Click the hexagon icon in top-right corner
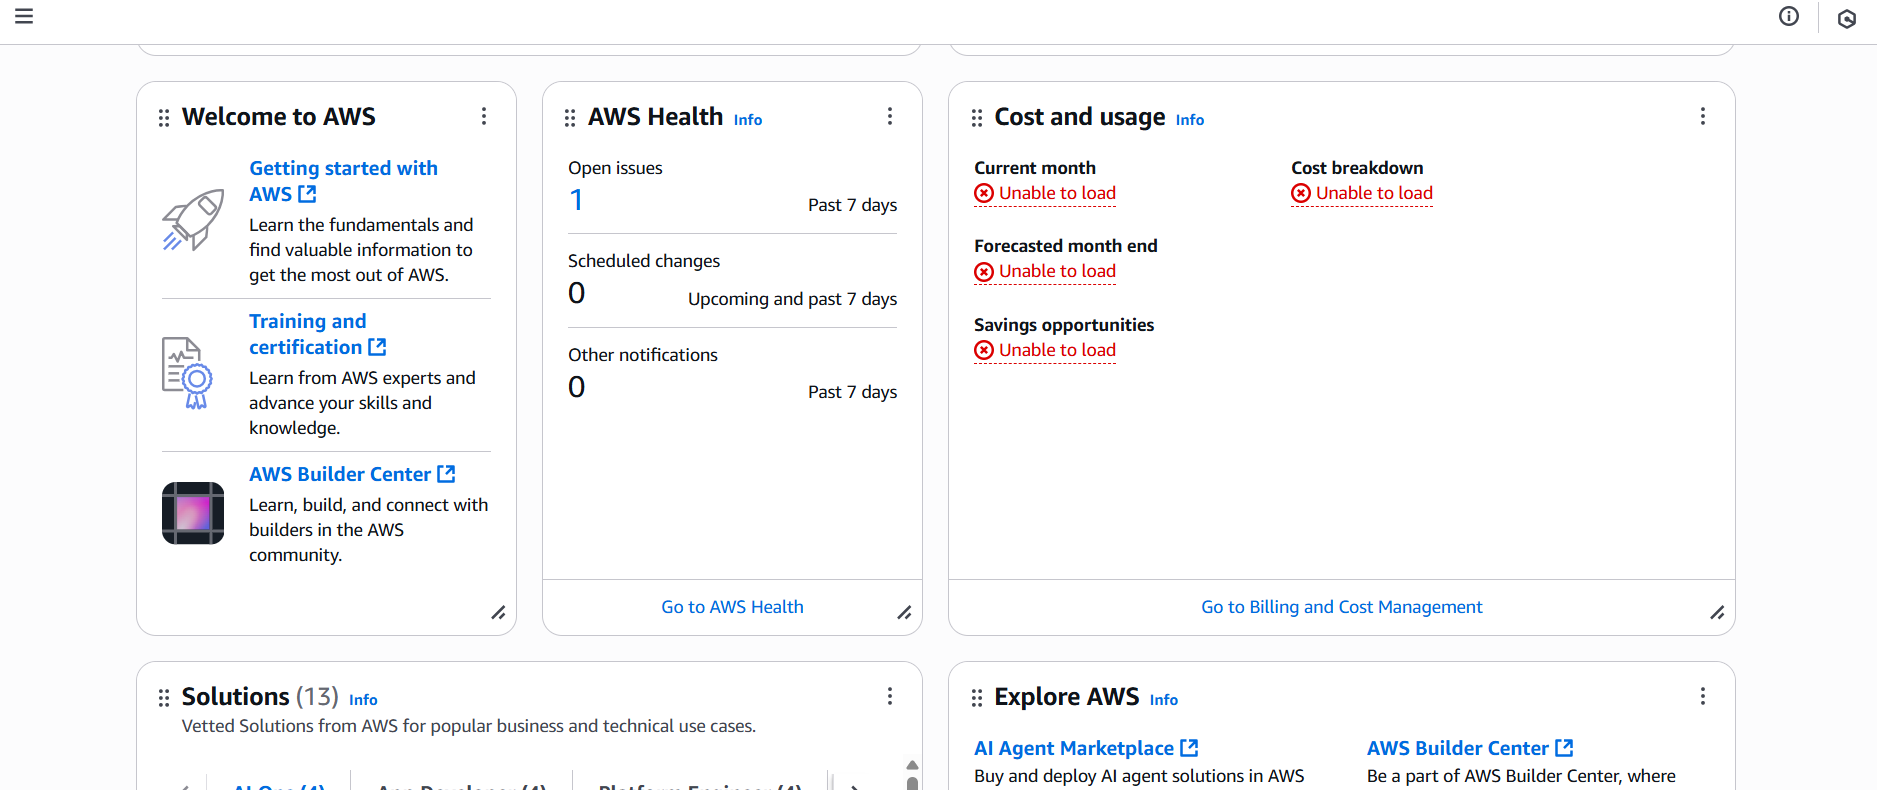 point(1847,19)
